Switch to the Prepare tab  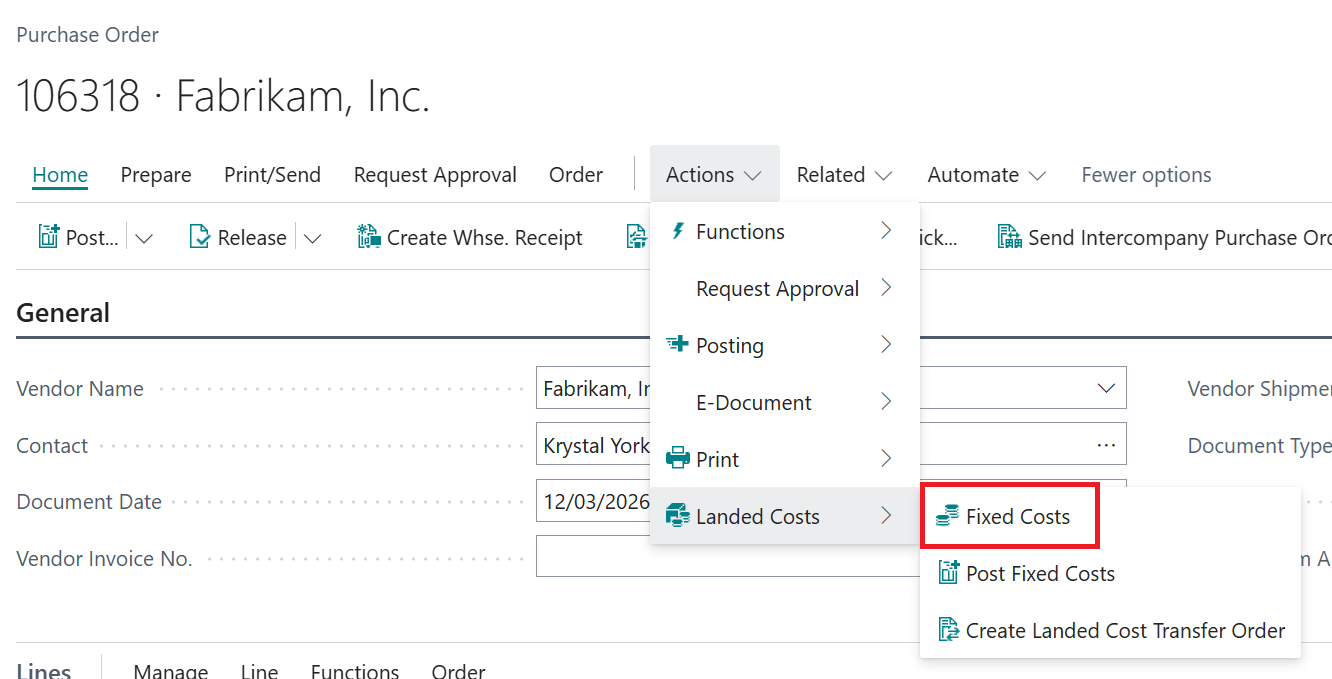156,175
